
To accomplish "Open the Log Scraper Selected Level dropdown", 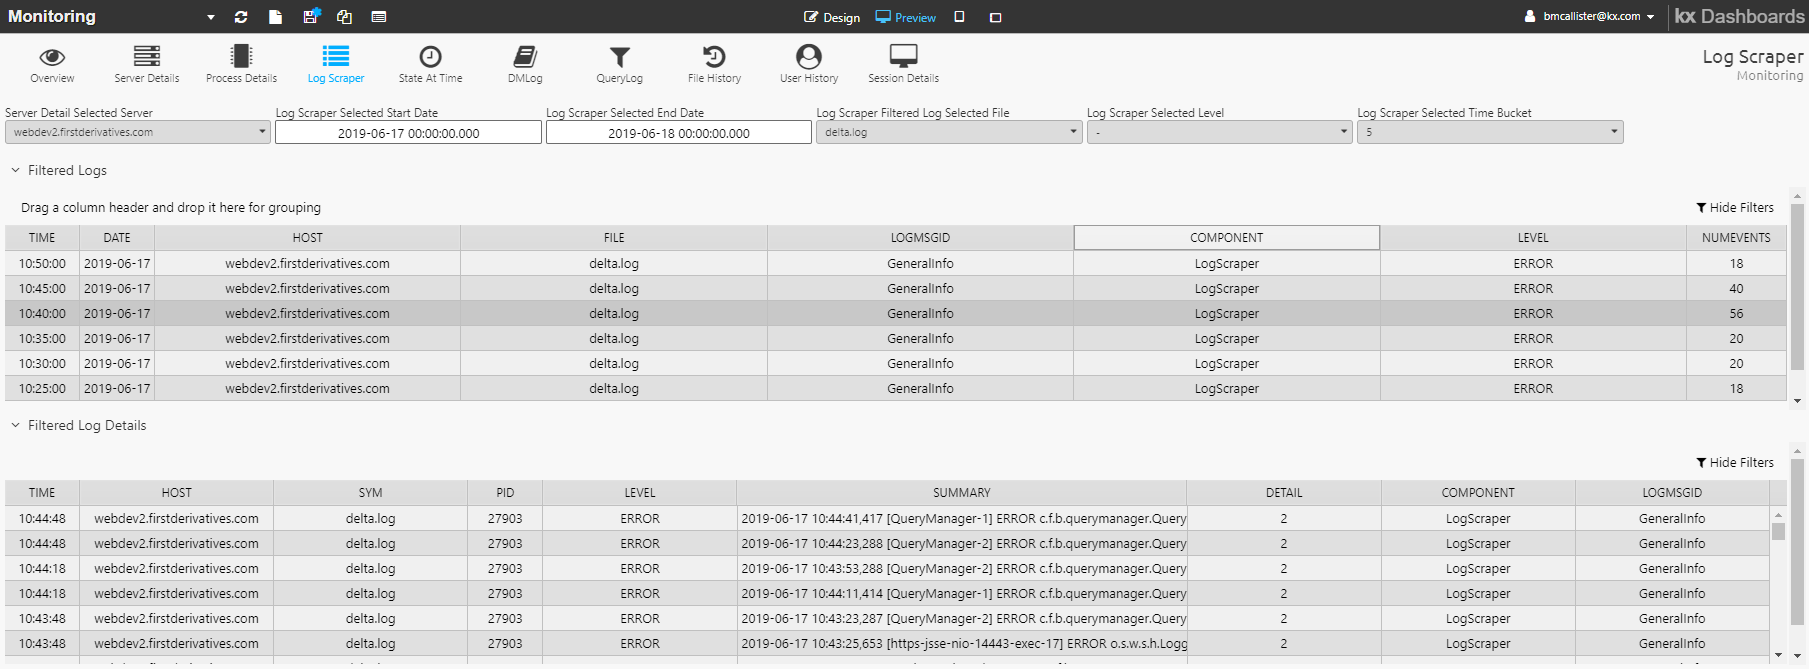I will (x=1220, y=132).
